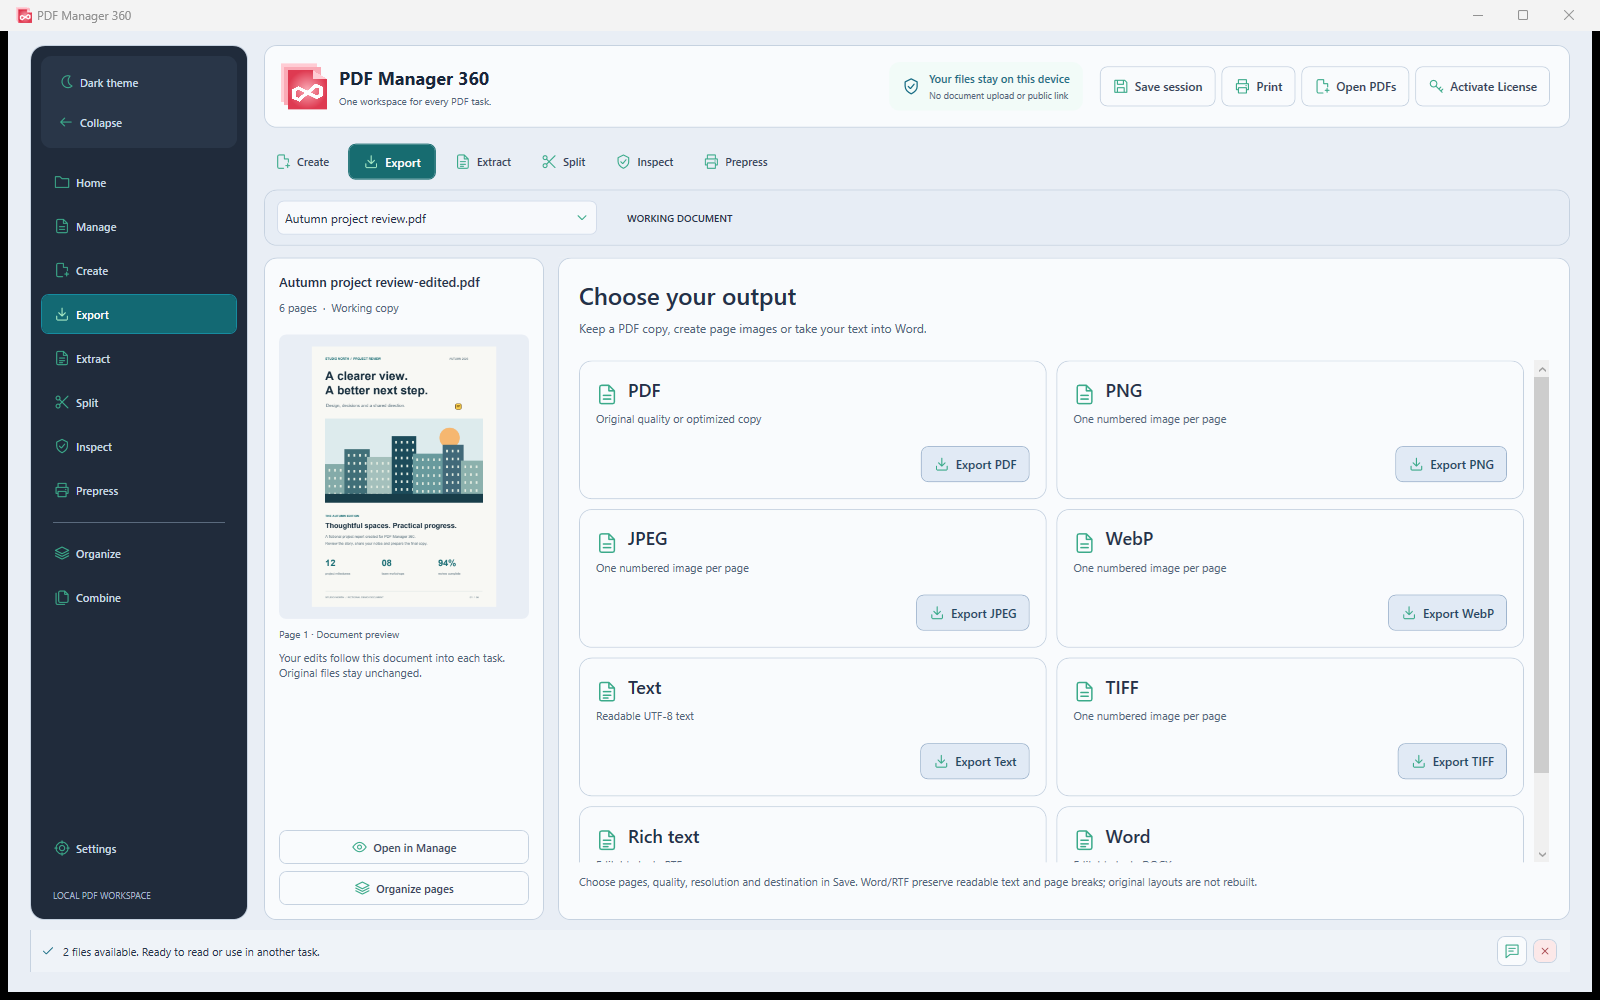This screenshot has width=1600, height=1000.
Task: Click Export TIFF button
Action: (x=1452, y=761)
